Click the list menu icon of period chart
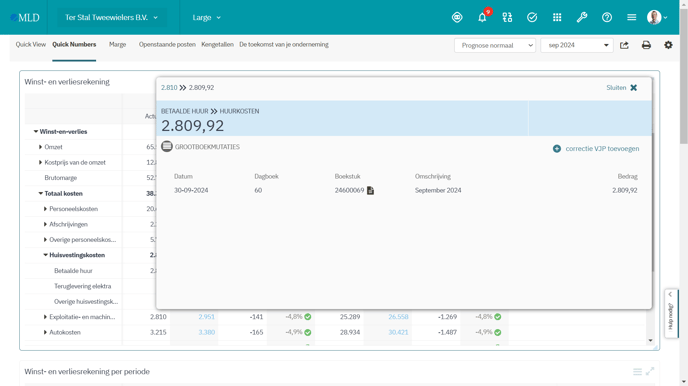The width and height of the screenshot is (688, 386). [638, 372]
